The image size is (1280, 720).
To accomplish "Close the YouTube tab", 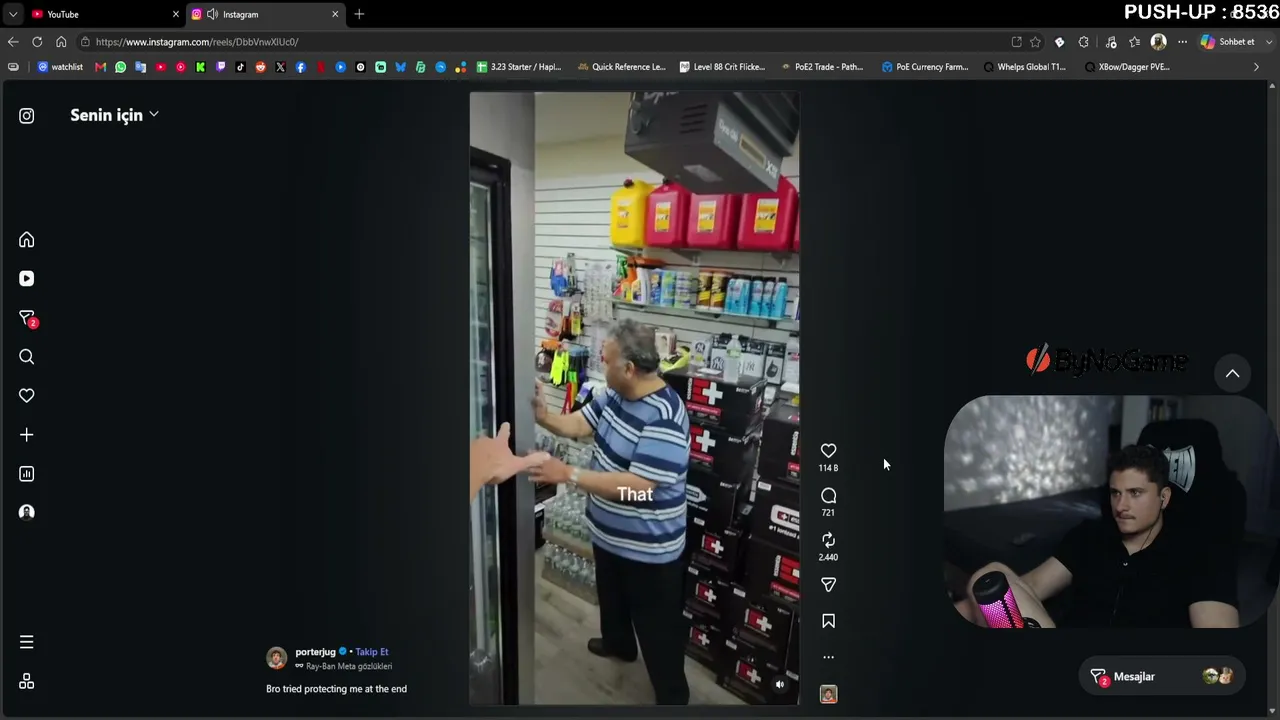I will pos(176,14).
